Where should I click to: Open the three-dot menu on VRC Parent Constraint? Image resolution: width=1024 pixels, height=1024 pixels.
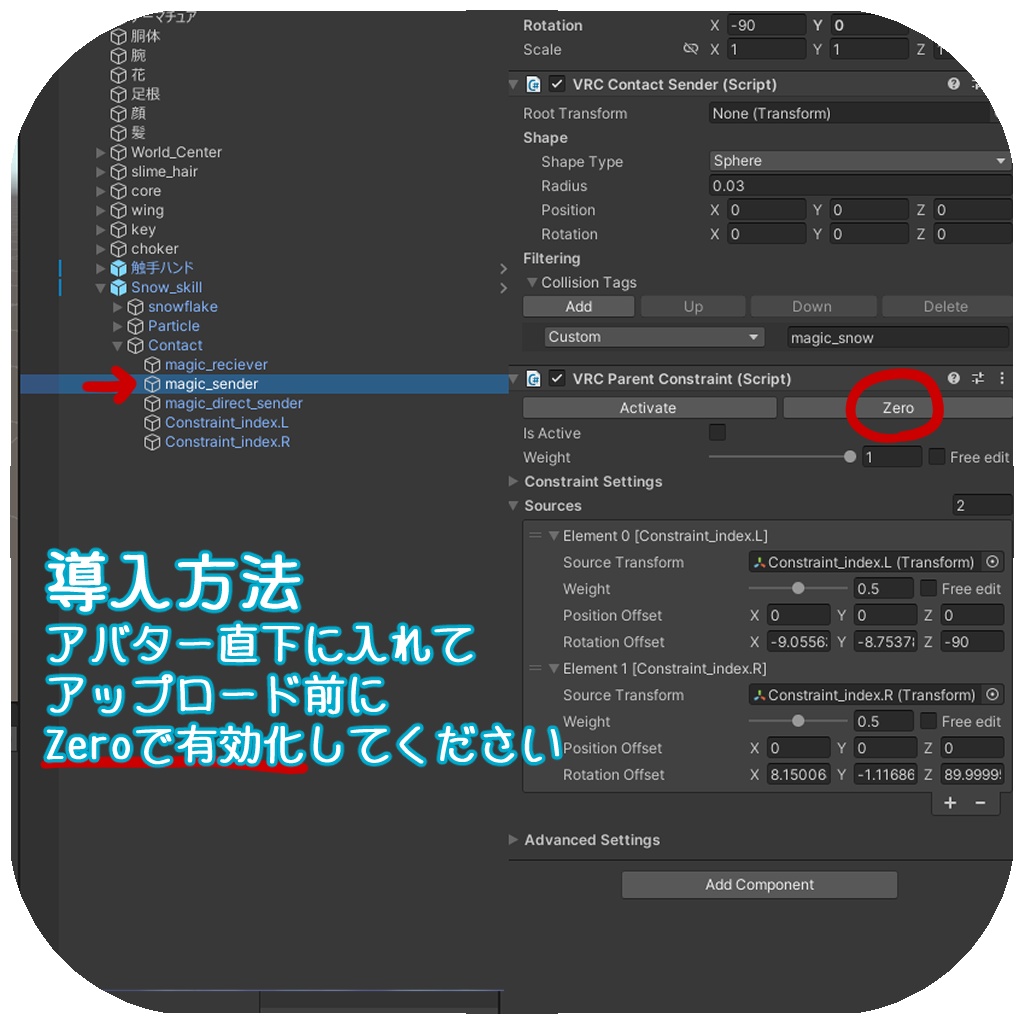point(1003,379)
